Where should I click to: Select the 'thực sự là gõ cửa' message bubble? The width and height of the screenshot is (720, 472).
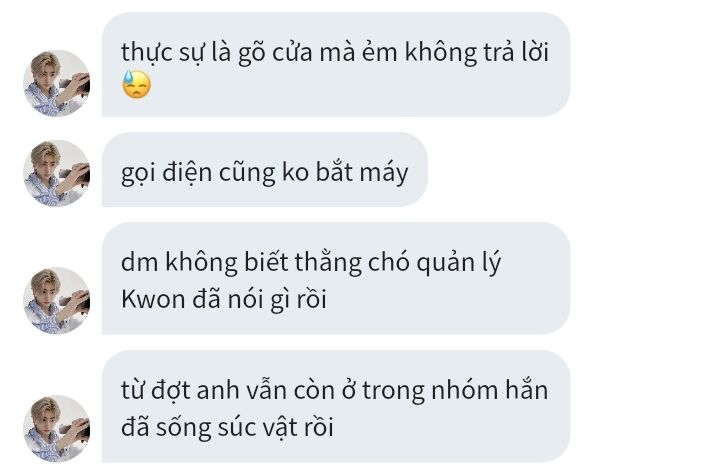coord(336,64)
